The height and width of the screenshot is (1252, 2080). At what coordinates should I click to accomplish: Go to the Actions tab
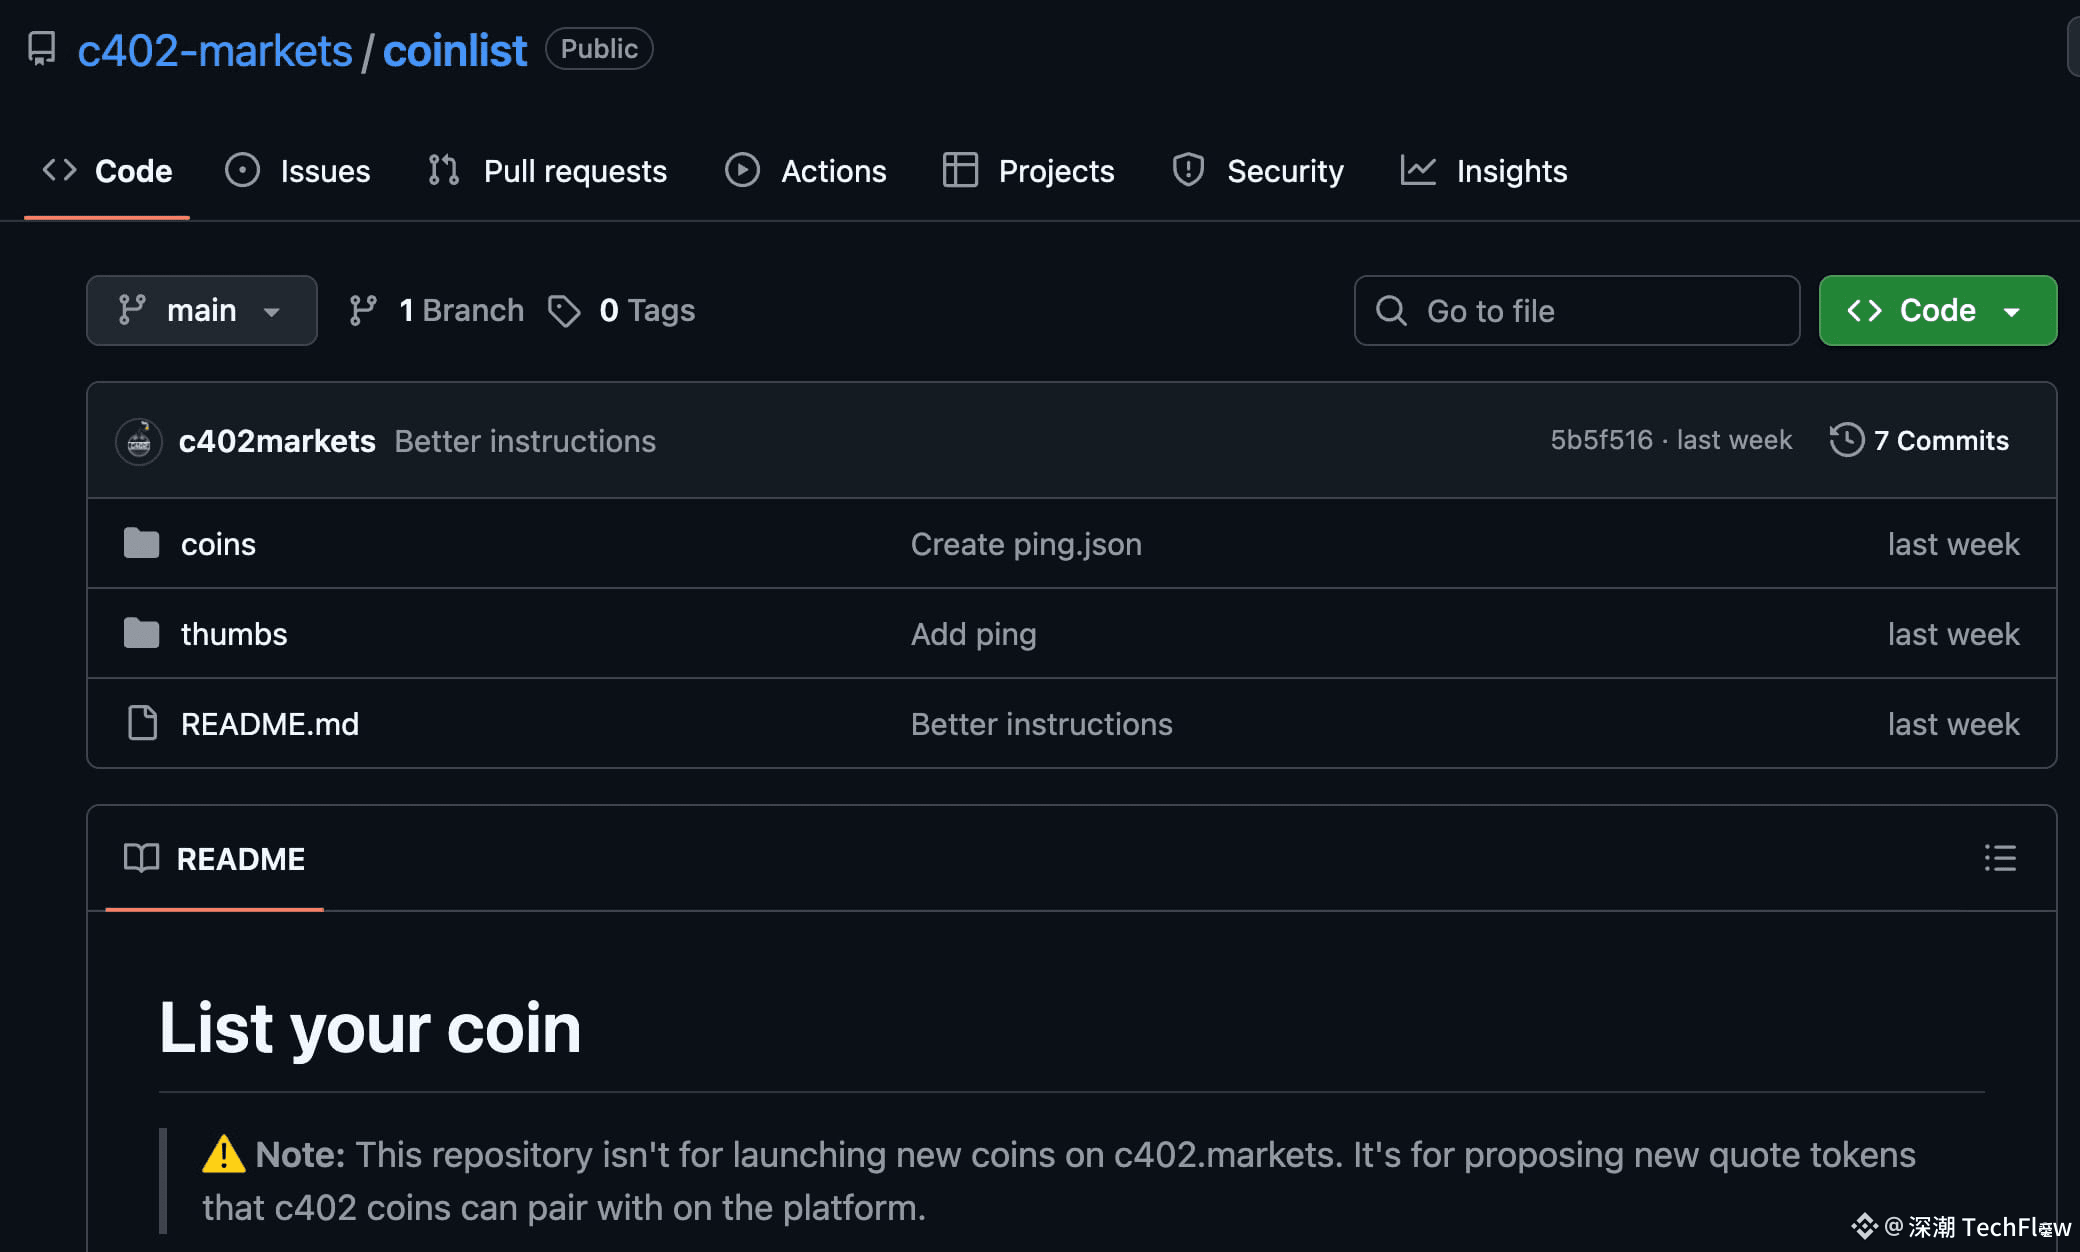(806, 171)
